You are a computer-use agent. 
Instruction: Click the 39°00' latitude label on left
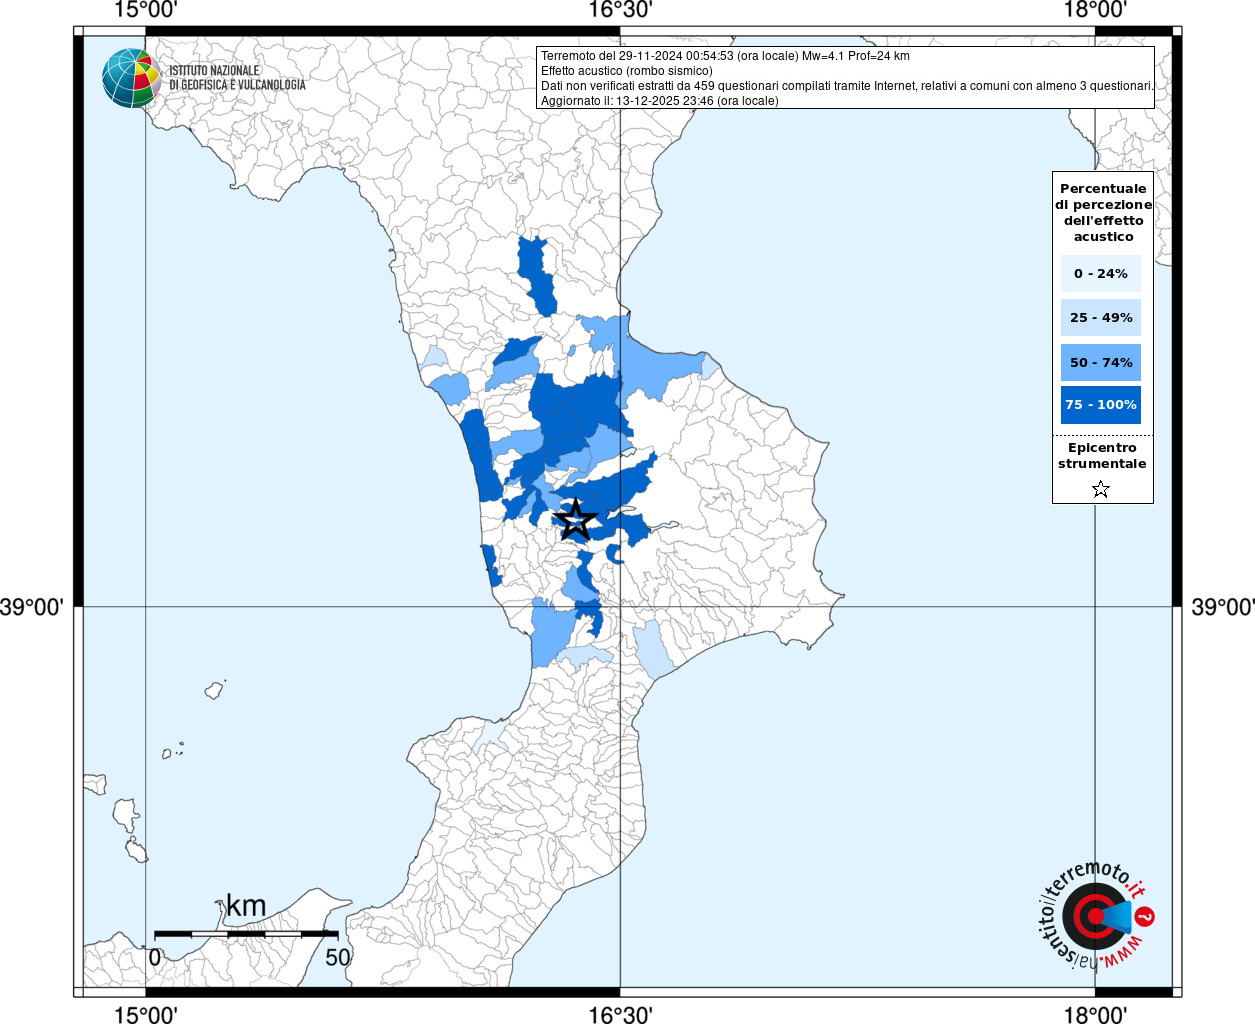[x=31, y=607]
